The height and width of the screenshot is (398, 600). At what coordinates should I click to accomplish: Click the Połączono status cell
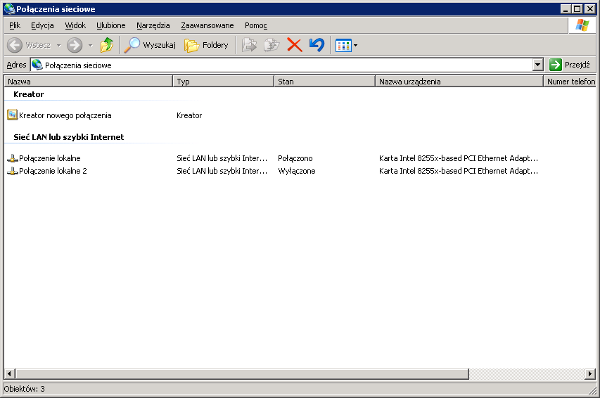pos(295,158)
